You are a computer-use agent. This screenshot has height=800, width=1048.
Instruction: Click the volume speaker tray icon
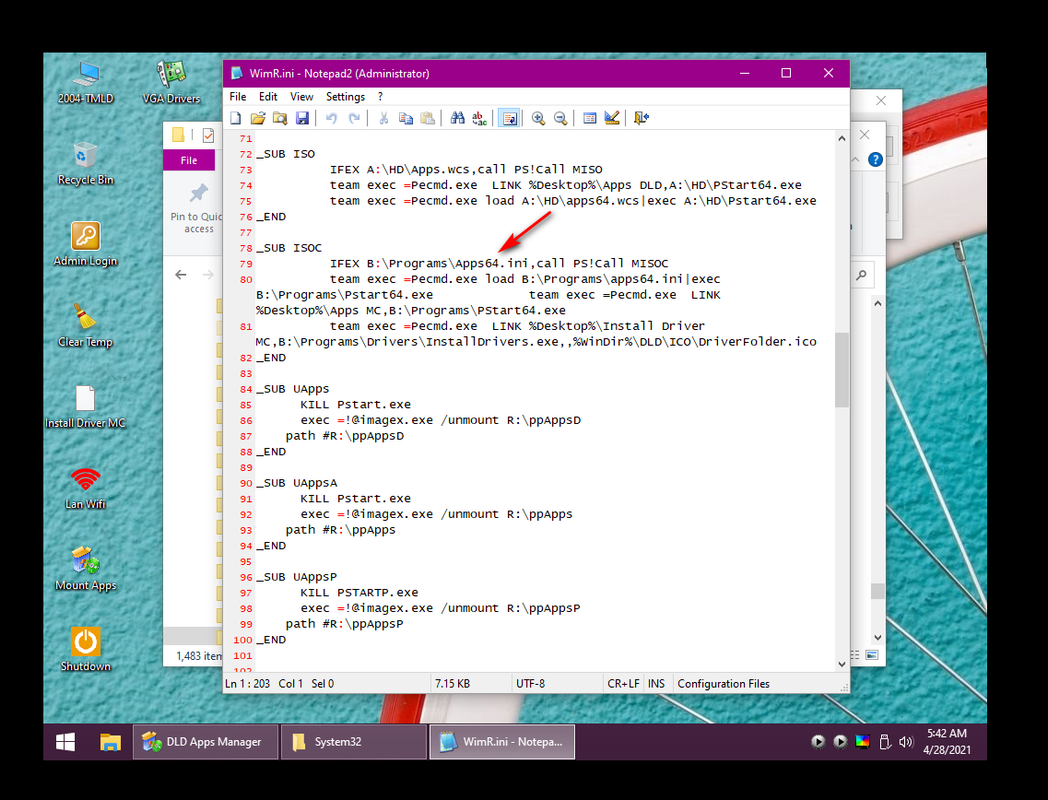[x=906, y=742]
